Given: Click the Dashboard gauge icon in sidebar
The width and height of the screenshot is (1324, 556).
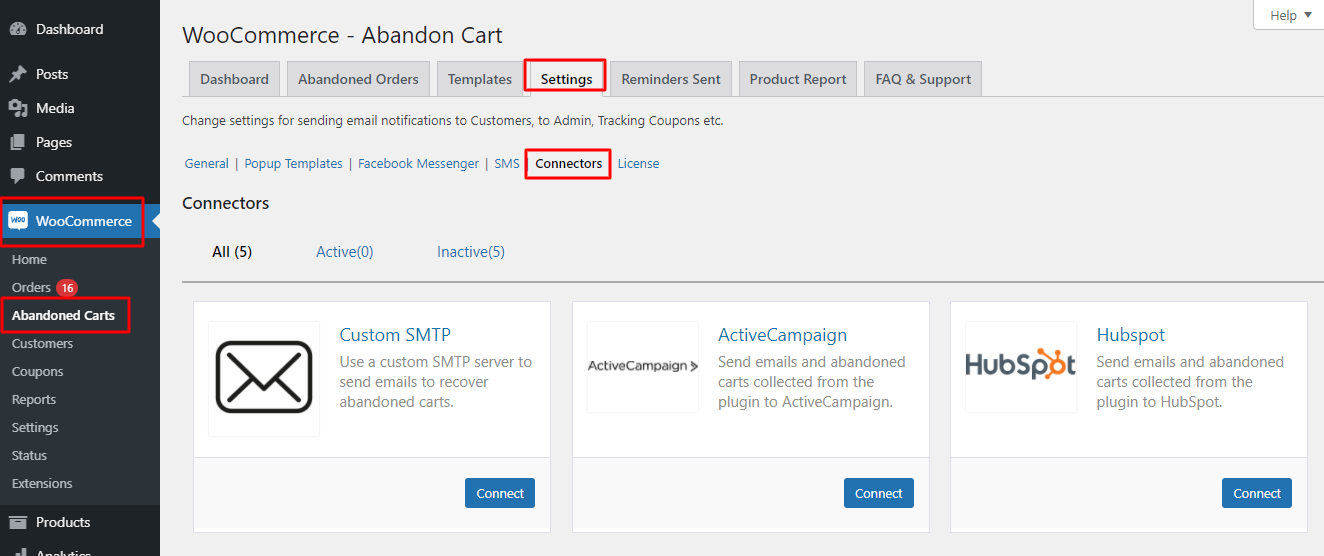Looking at the screenshot, I should [17, 30].
